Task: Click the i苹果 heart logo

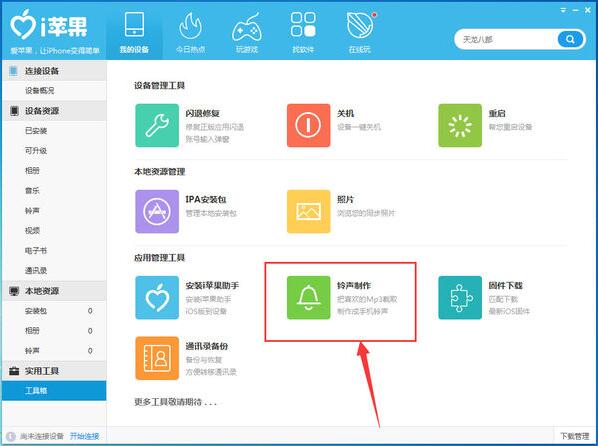Action: 23,24
